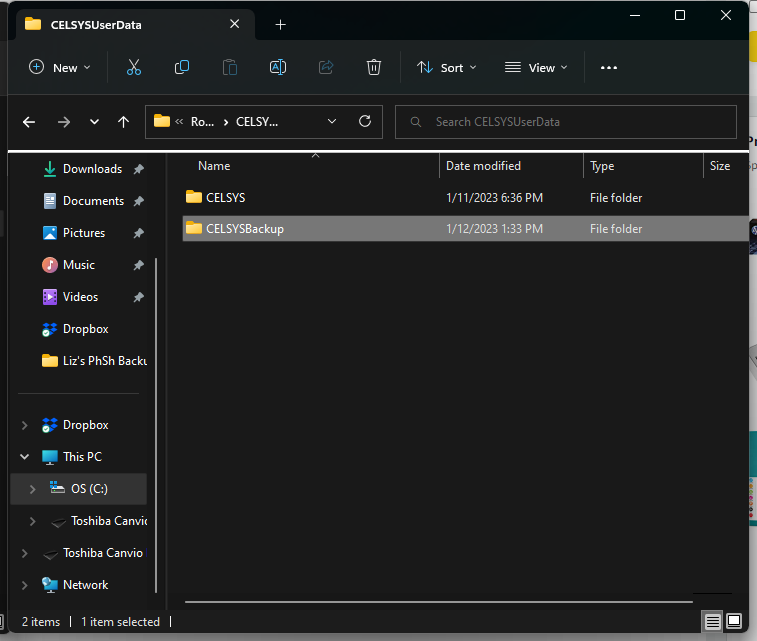The width and height of the screenshot is (757, 641).
Task: Expand the This PC tree node
Action: (x=24, y=457)
